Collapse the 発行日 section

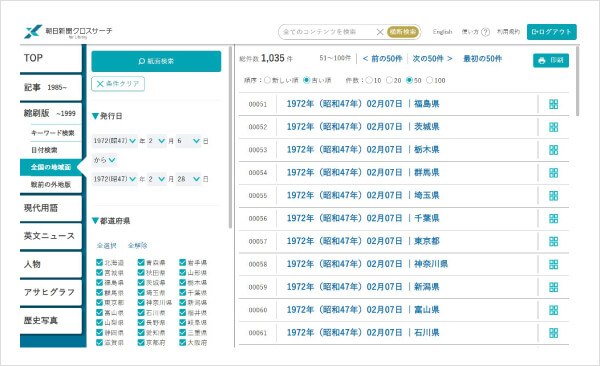pos(107,116)
